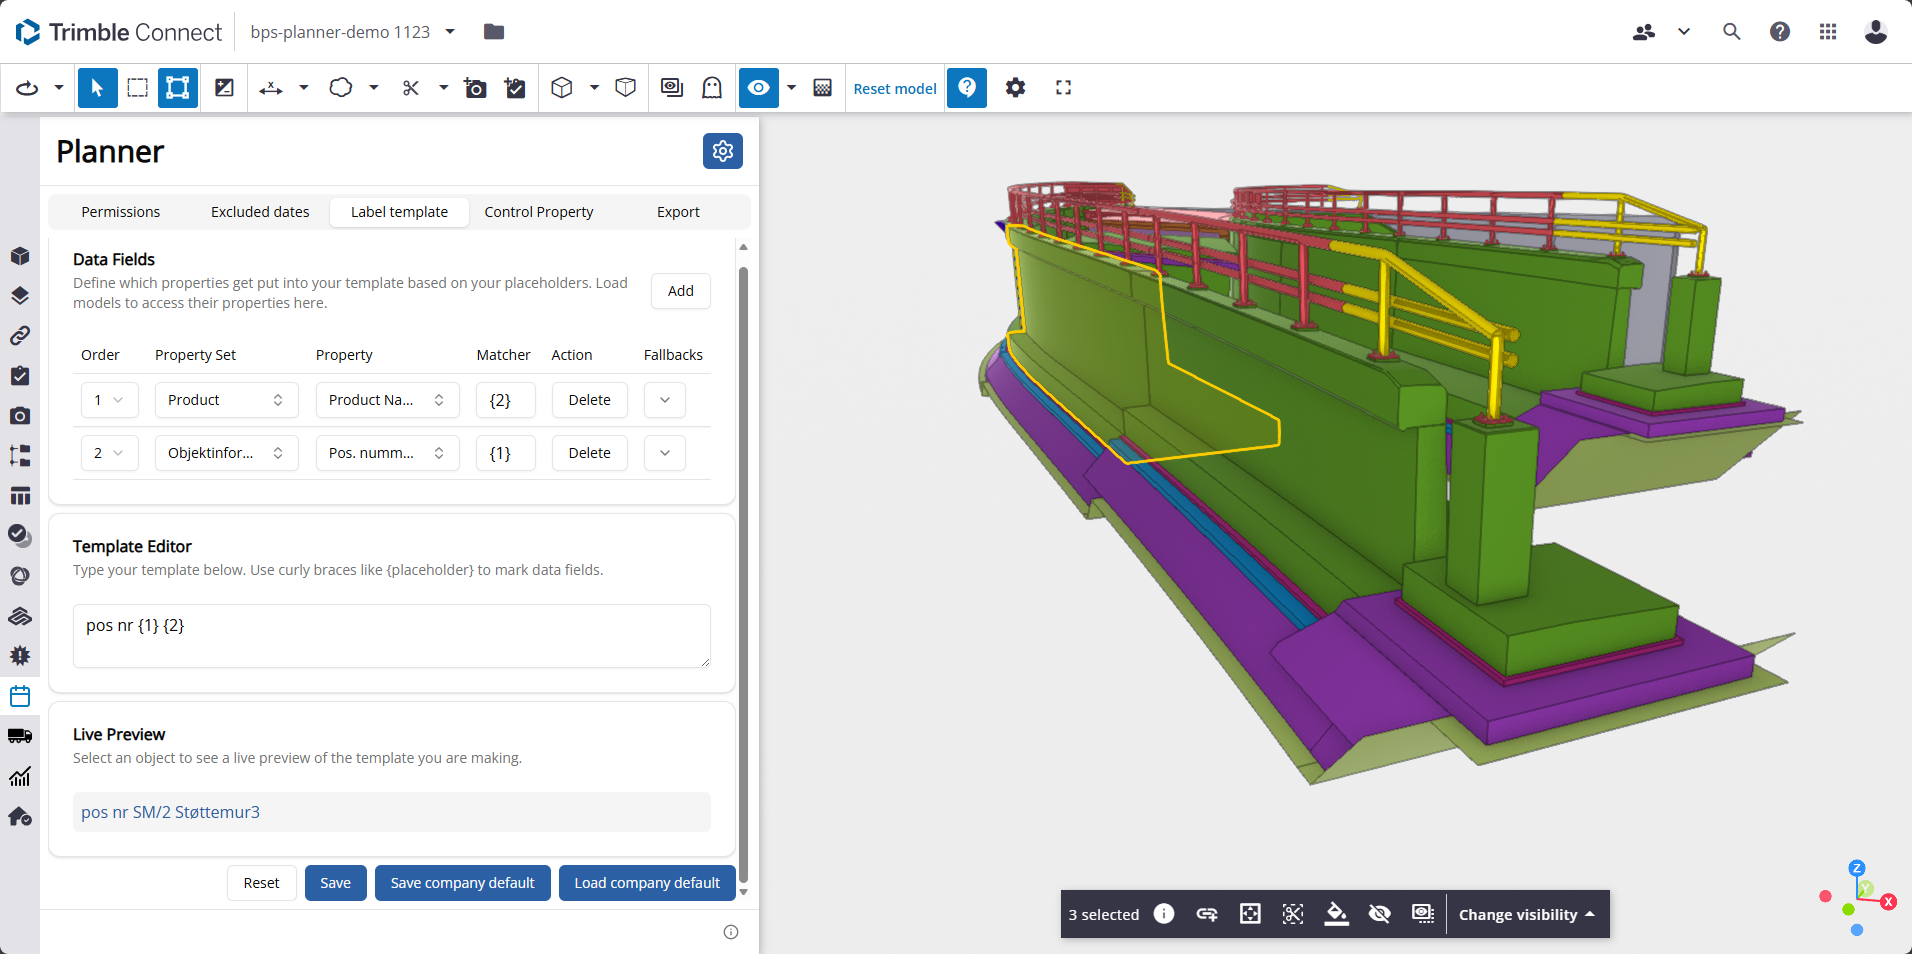Open the Links chain icon in sidebar
Screen dimensions: 1912x954
[x=20, y=336]
